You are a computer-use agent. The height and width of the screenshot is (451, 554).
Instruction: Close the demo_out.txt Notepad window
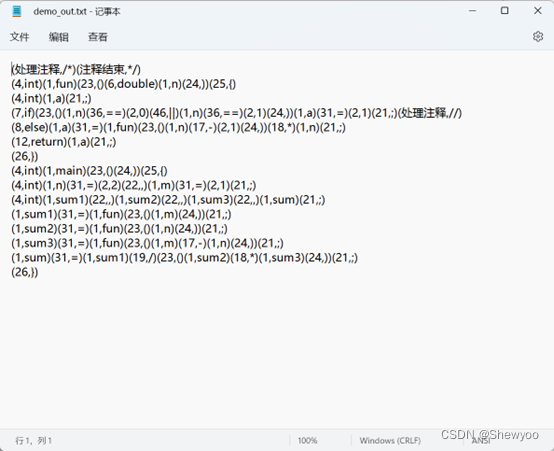coord(537,11)
